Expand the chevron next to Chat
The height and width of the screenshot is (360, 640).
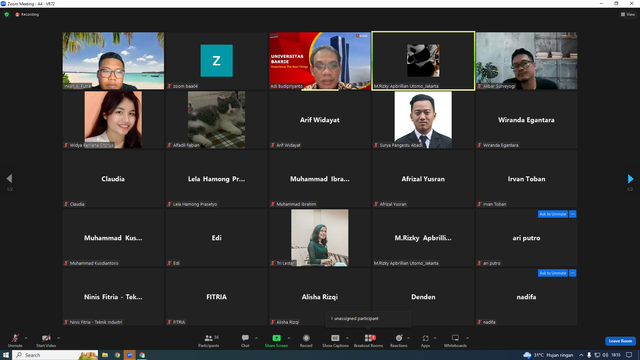(256, 338)
